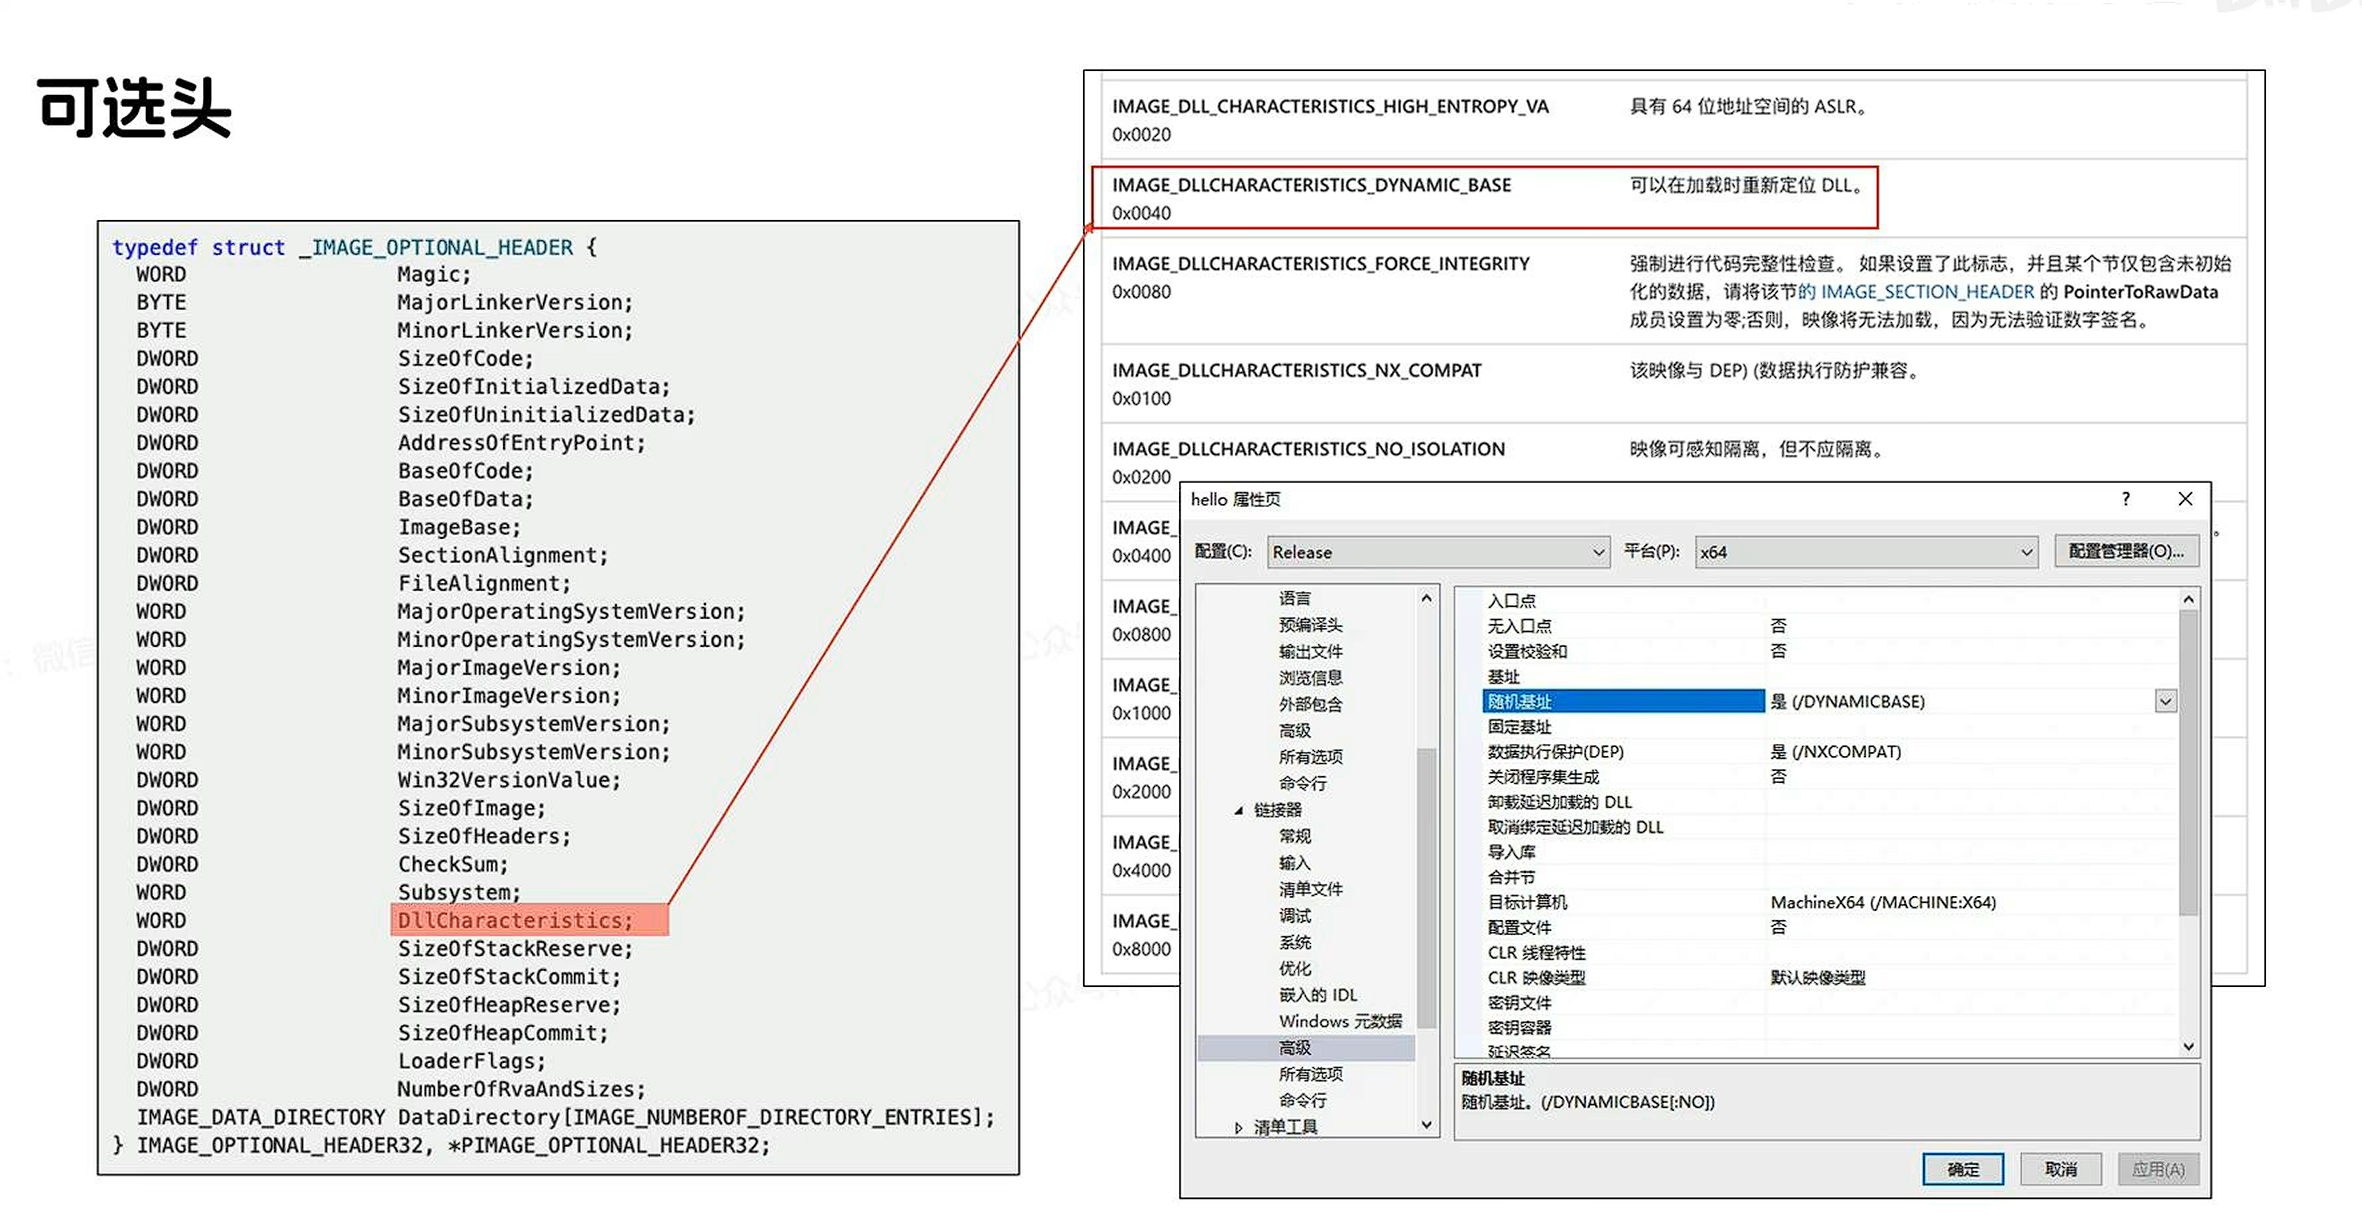Click the Configuration Manager button
The height and width of the screenshot is (1215, 2362).
2125,551
